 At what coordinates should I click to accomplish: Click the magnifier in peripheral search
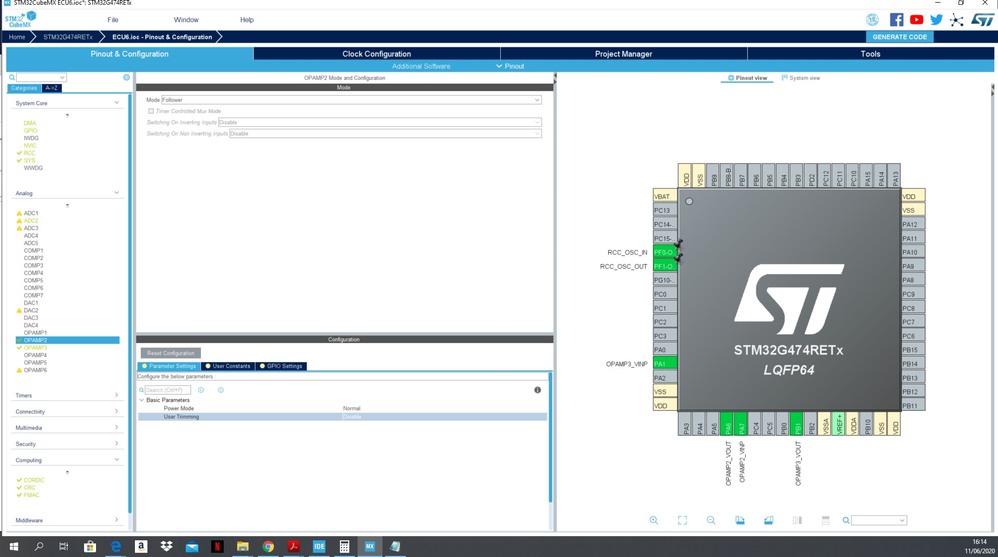[x=12, y=78]
